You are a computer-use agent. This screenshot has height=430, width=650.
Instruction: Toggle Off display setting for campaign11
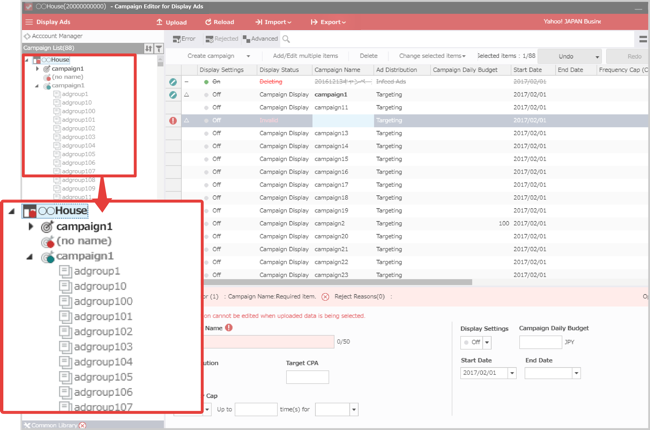[213, 107]
